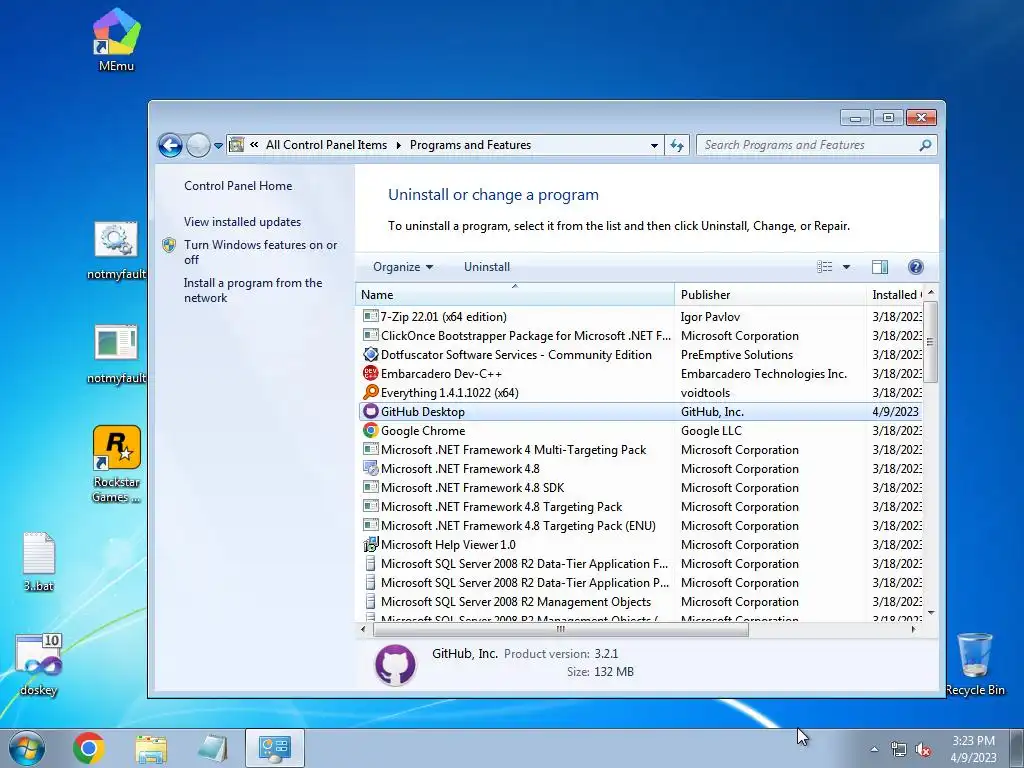1024x768 pixels.
Task: Expand the breadcrumb chevron before All Control Panel Items
Action: [x=254, y=145]
